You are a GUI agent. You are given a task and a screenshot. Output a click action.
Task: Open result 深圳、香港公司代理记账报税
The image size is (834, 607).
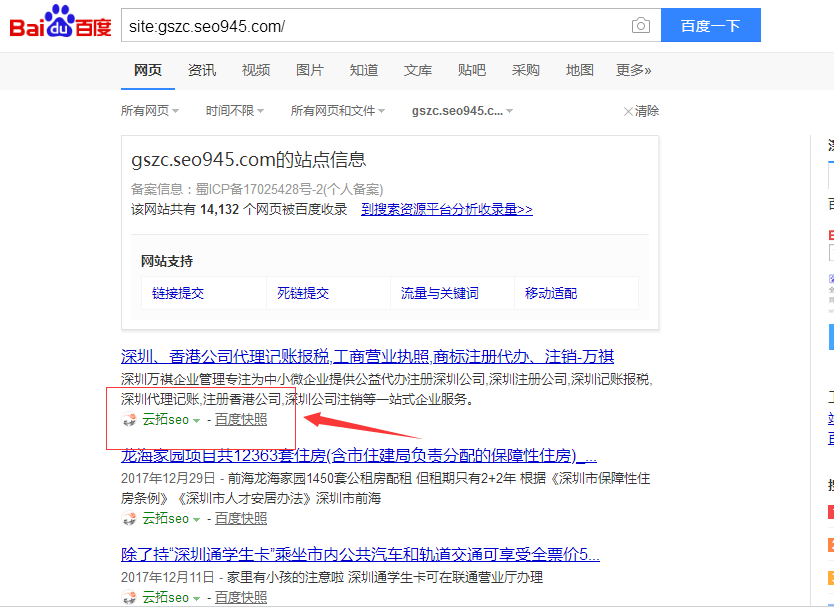point(368,356)
